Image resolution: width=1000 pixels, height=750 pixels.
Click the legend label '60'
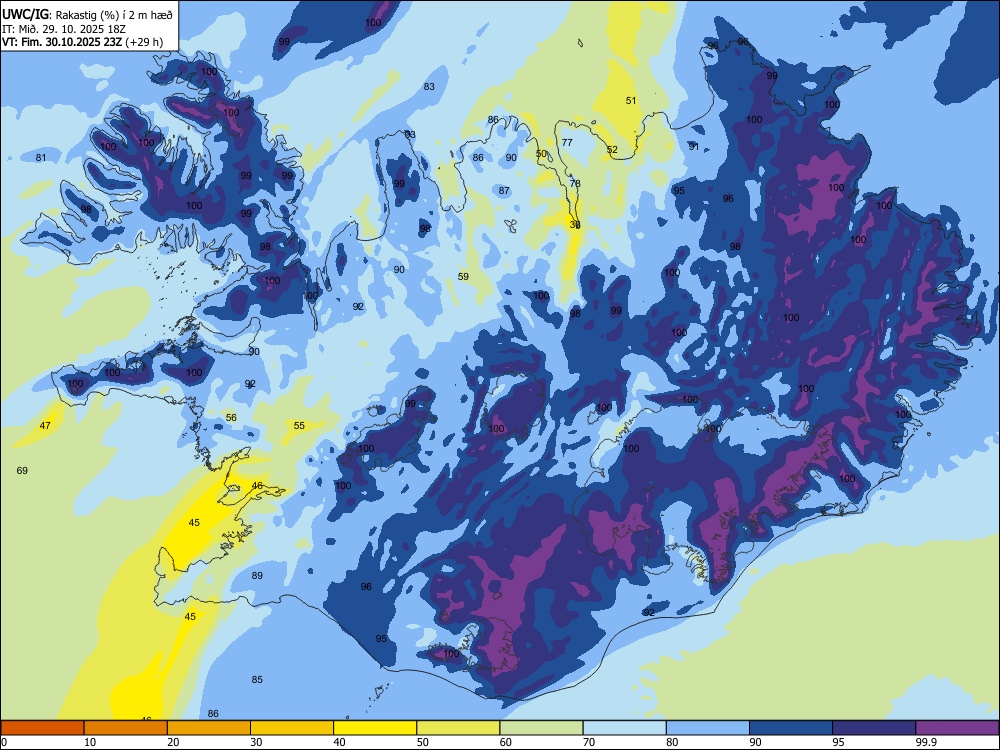pos(506,742)
